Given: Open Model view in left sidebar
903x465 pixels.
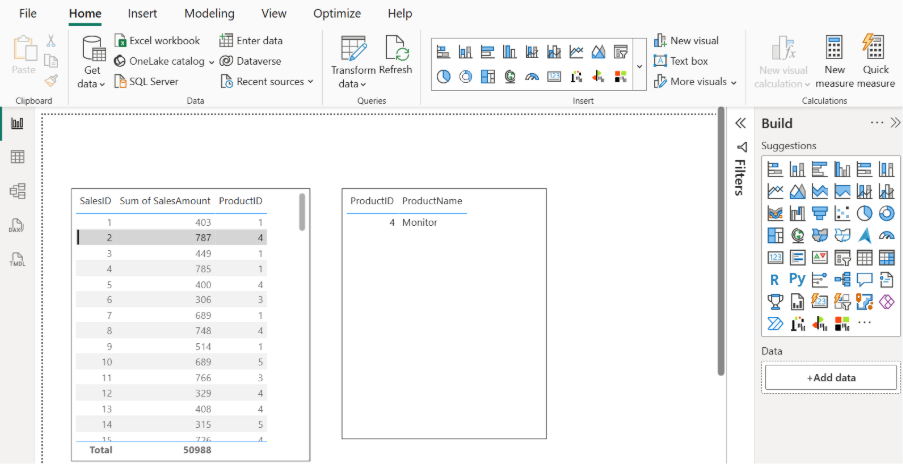Looking at the screenshot, I should coord(17,191).
